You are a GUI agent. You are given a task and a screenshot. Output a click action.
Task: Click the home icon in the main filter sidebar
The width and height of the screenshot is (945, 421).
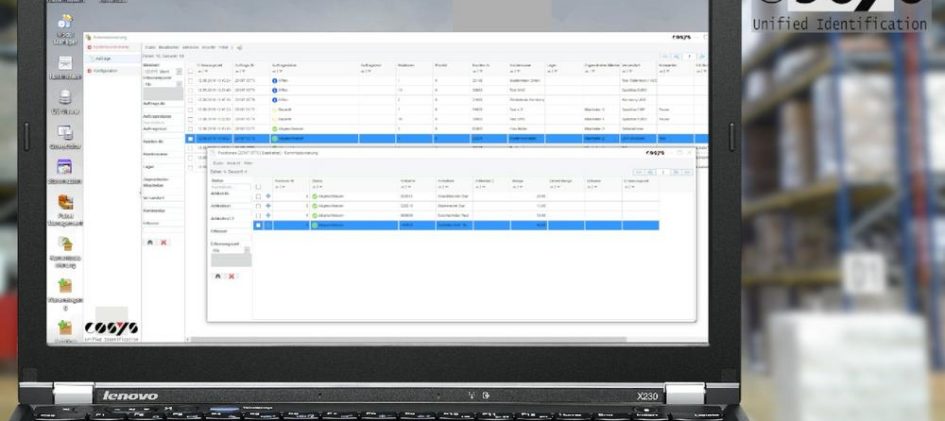click(150, 242)
